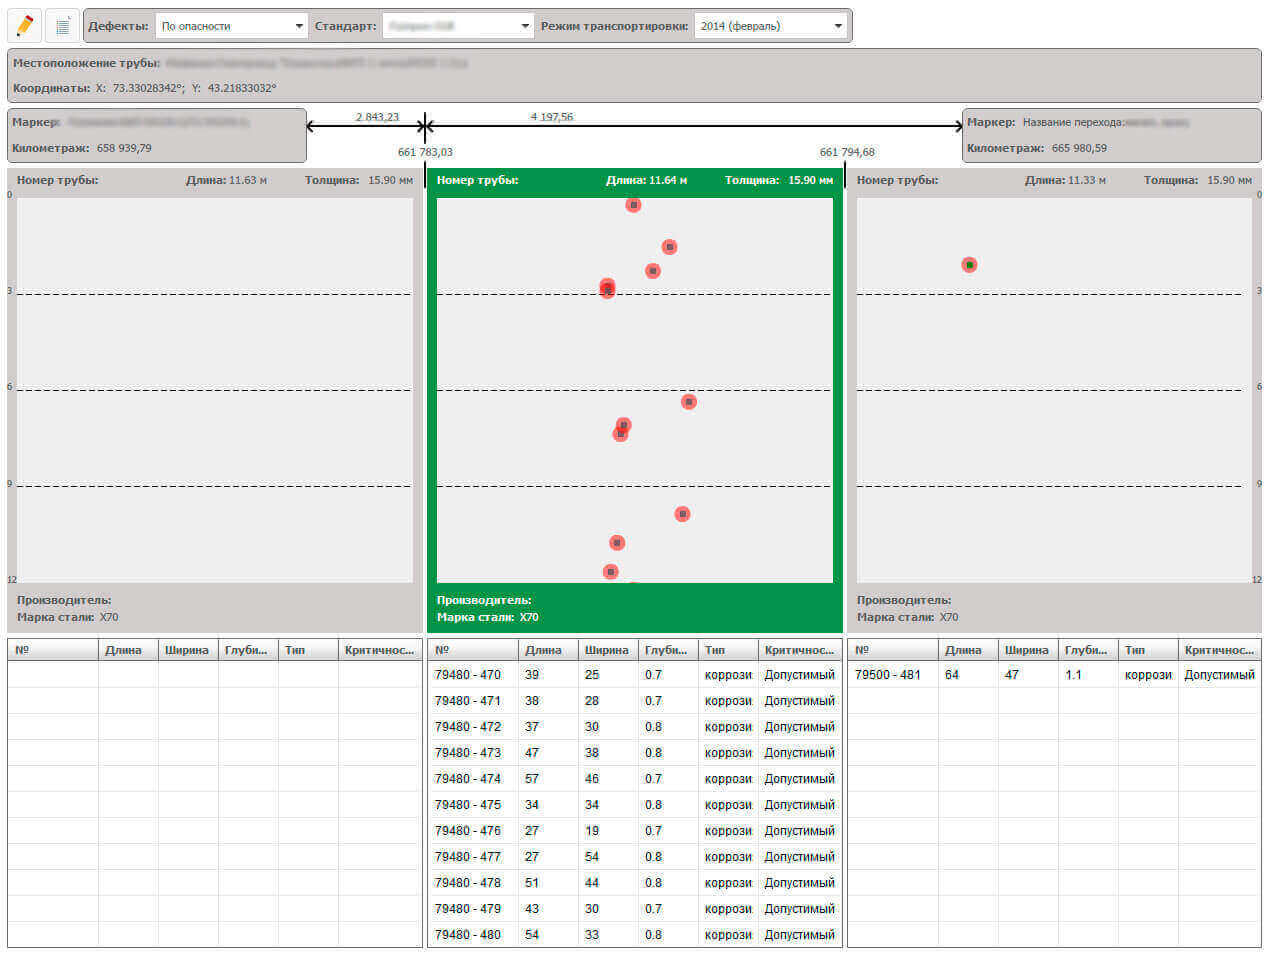Click depth value 1.1 in row 79500 - 481
The width and height of the screenshot is (1272, 955).
coord(1073,675)
